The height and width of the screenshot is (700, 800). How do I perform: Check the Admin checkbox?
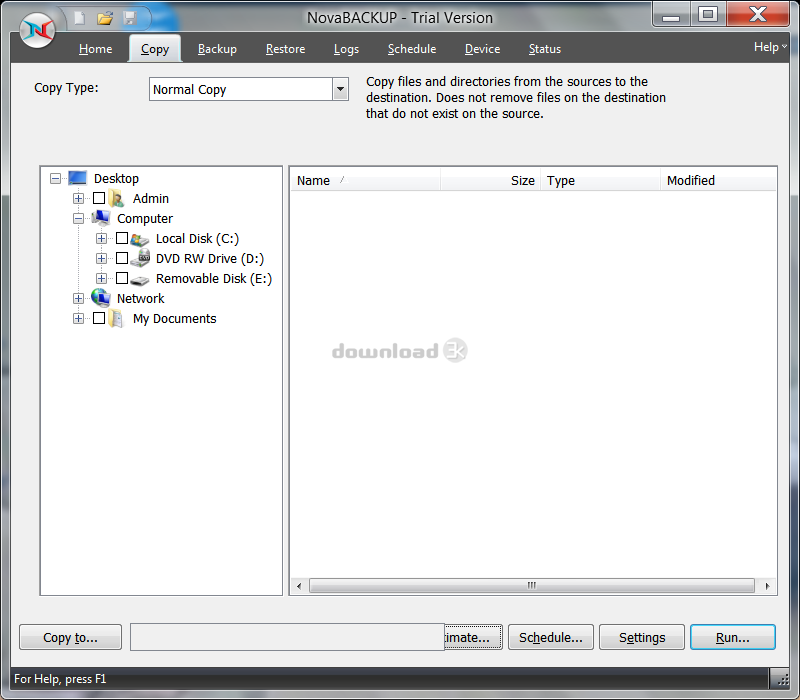click(99, 198)
